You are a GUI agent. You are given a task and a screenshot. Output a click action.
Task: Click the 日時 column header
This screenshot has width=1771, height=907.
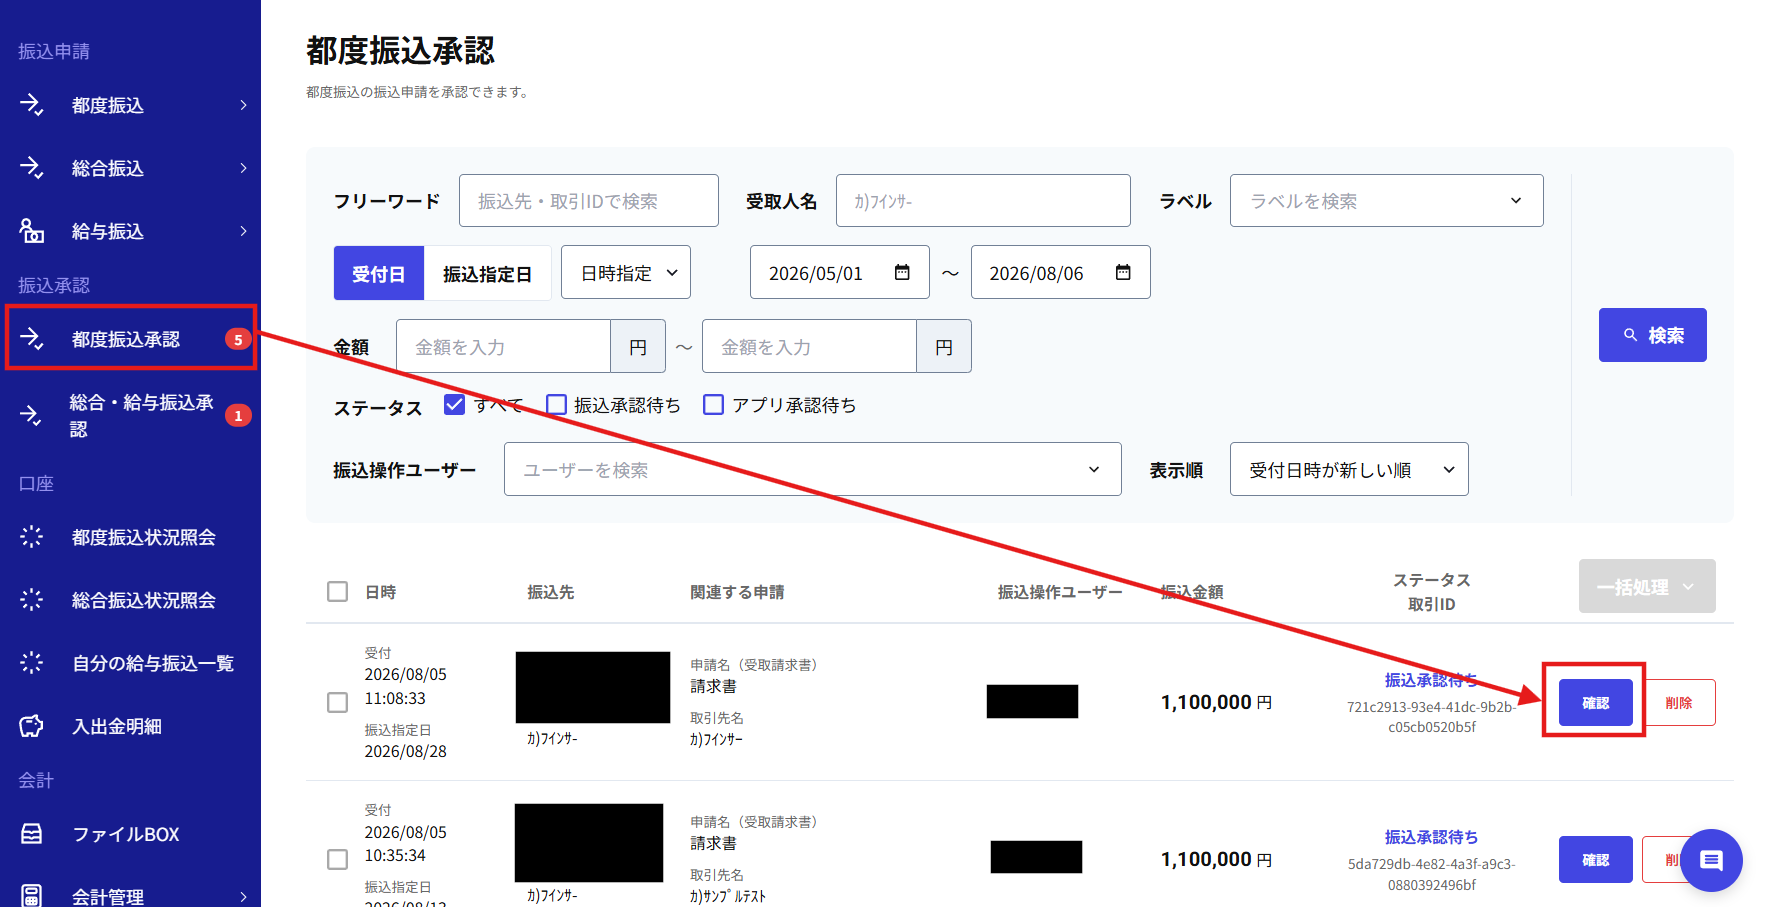[x=380, y=592]
